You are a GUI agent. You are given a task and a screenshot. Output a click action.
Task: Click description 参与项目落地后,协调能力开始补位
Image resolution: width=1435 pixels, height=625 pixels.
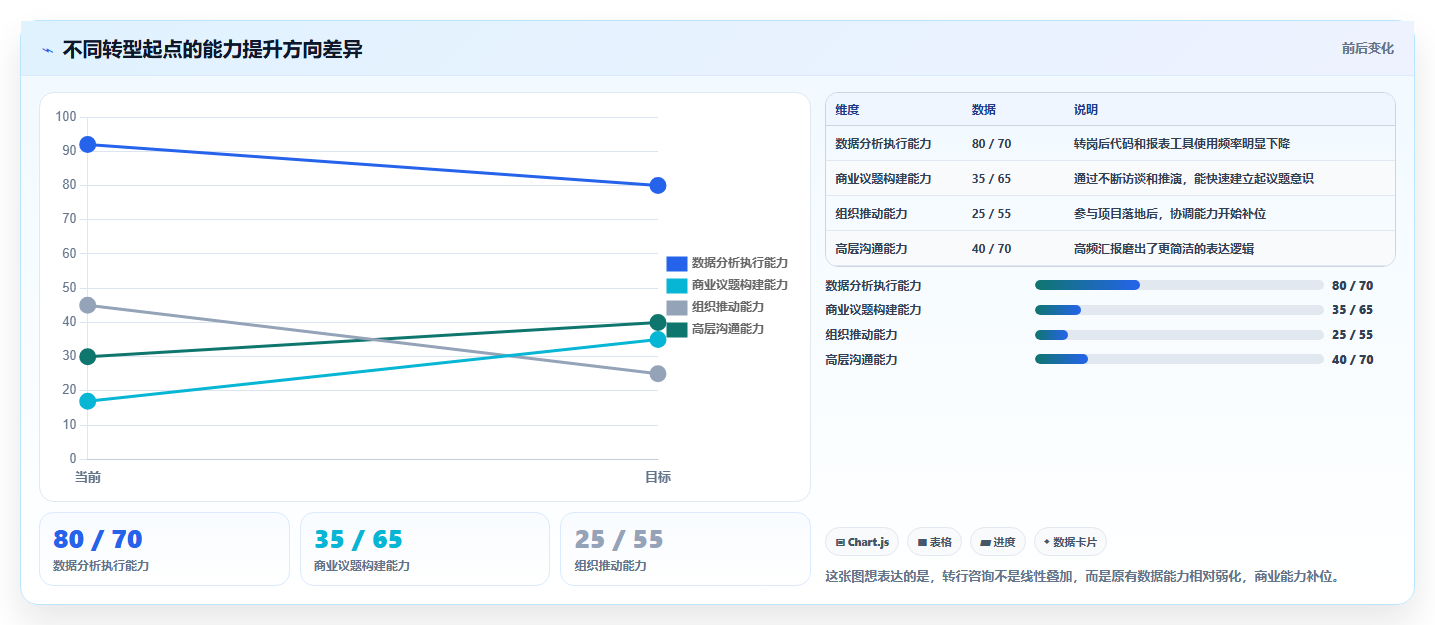[x=1170, y=214]
